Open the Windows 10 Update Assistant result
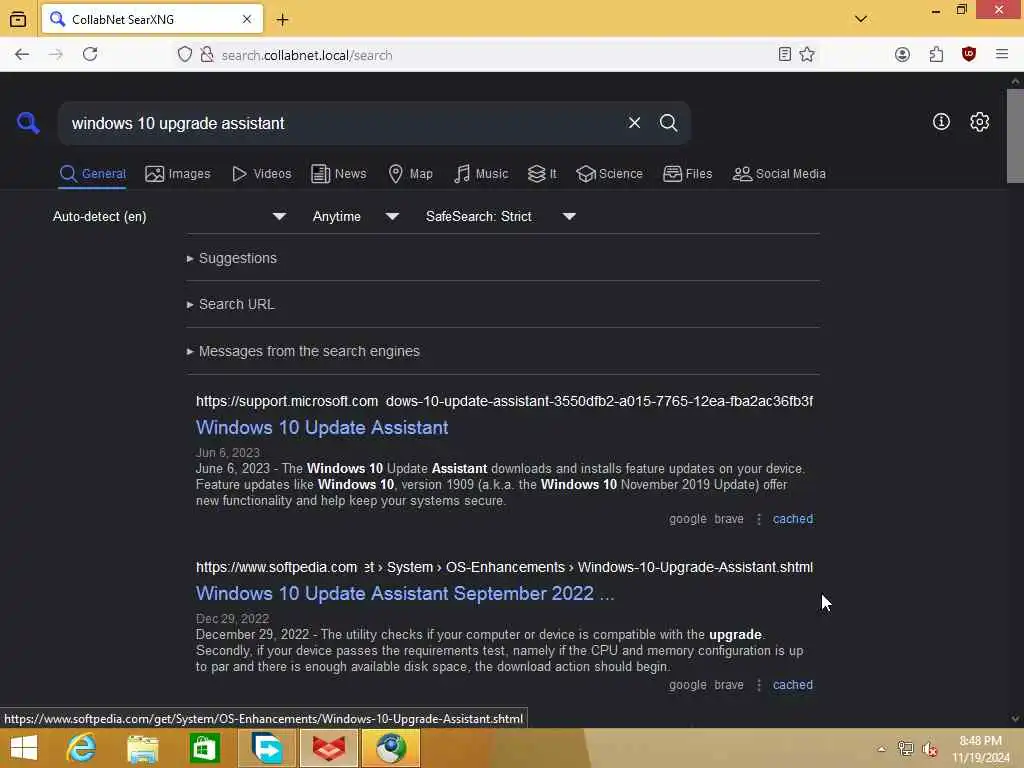This screenshot has width=1024, height=768. point(322,428)
